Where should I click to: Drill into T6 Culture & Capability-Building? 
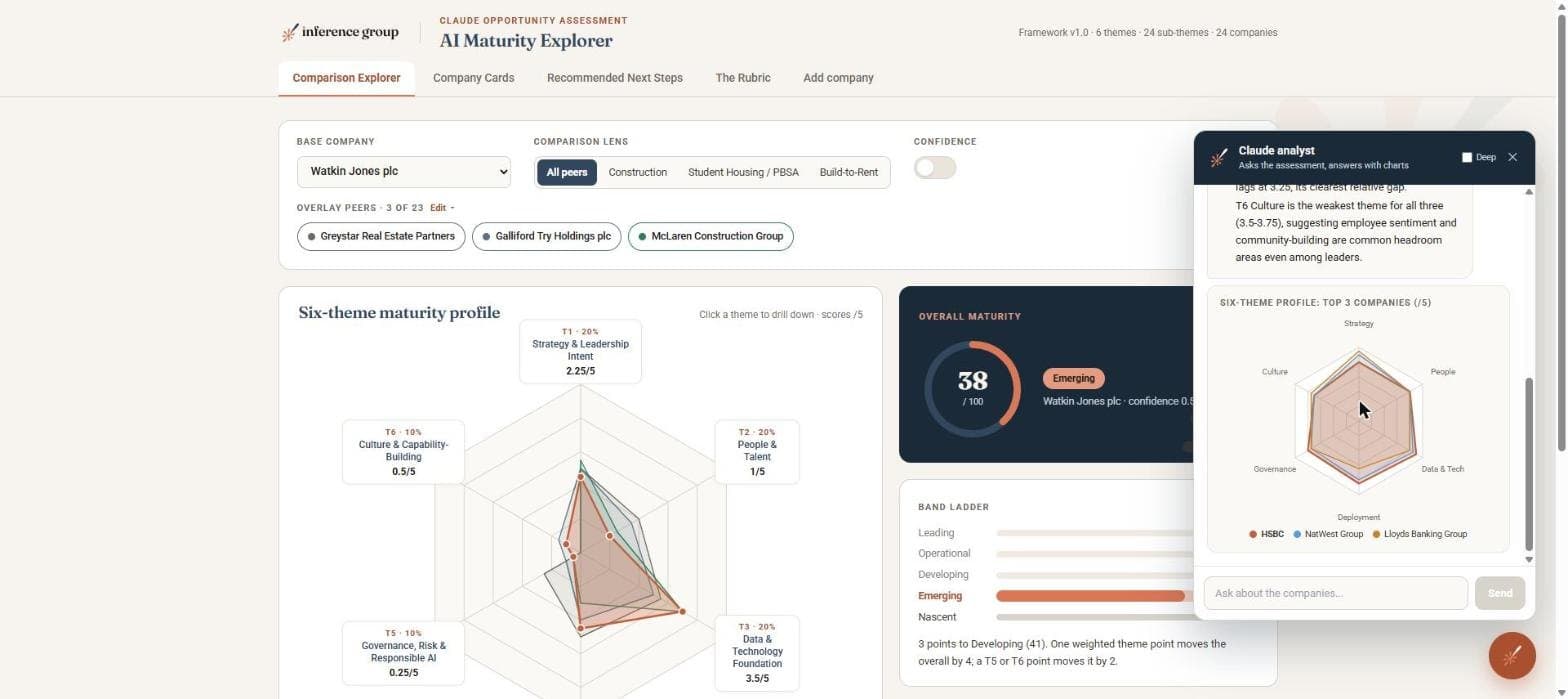(403, 452)
